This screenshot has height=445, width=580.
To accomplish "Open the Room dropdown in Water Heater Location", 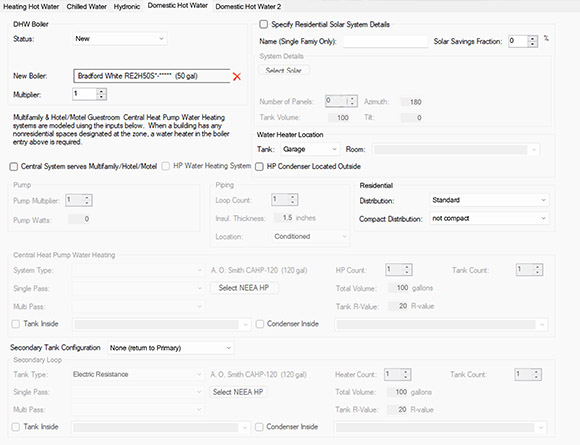I will pos(456,149).
